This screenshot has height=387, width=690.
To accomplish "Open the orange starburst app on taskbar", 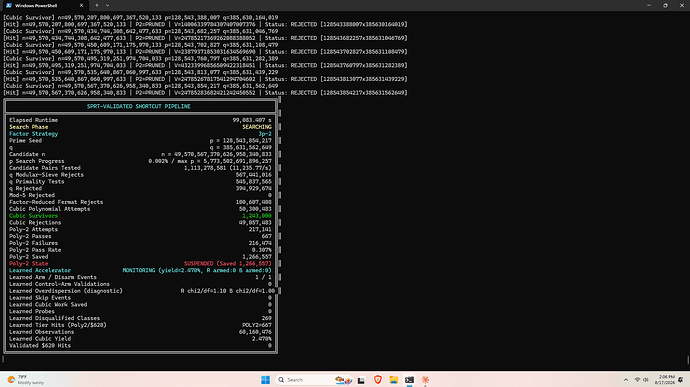I will click(425, 380).
